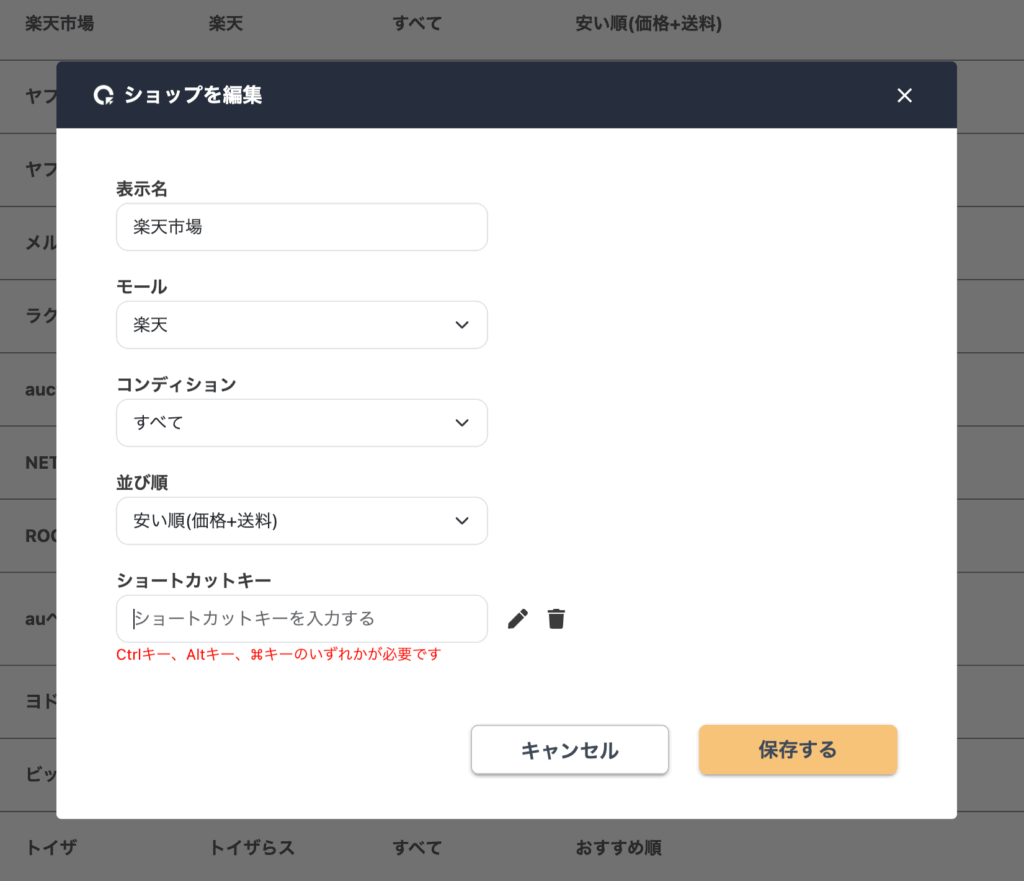Expand the 並び順 chevron arrow

tap(462, 521)
